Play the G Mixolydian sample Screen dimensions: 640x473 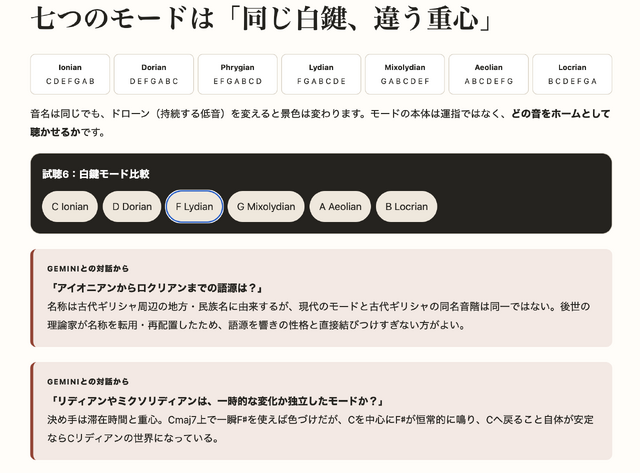(x=266, y=207)
